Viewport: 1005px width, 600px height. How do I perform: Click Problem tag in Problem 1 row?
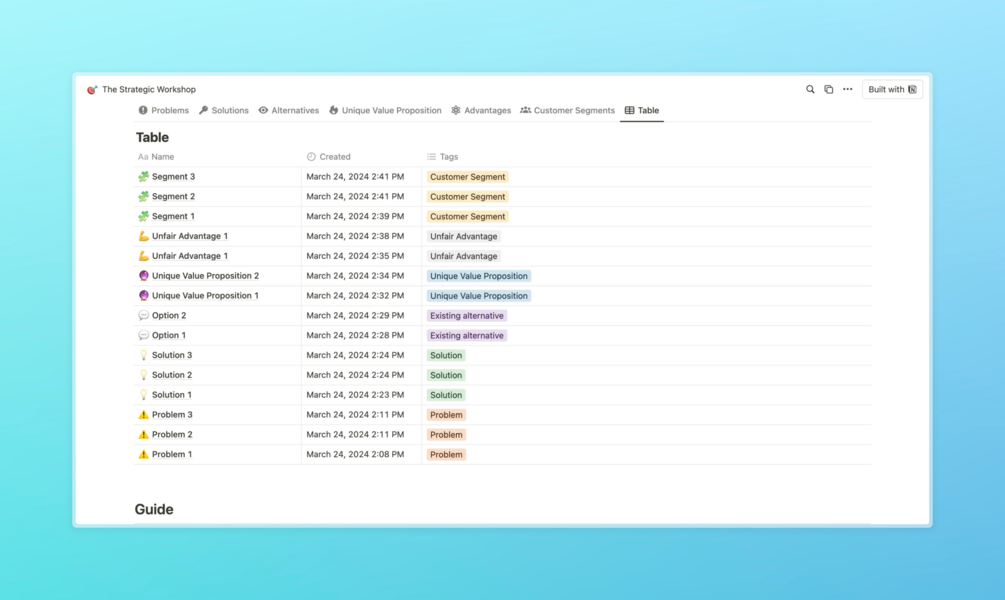click(446, 455)
